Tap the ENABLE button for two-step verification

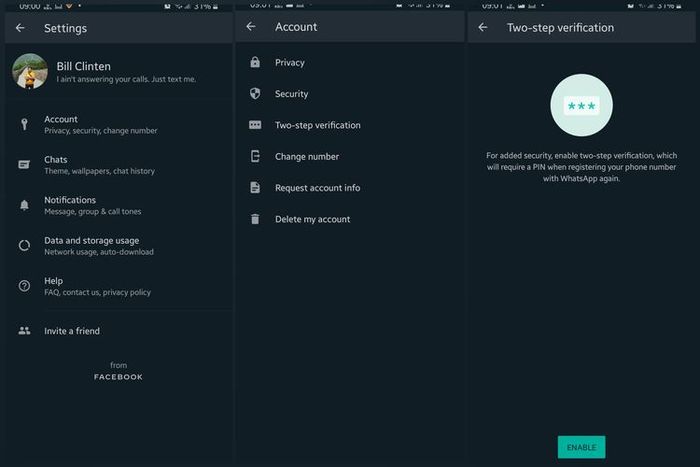(581, 447)
